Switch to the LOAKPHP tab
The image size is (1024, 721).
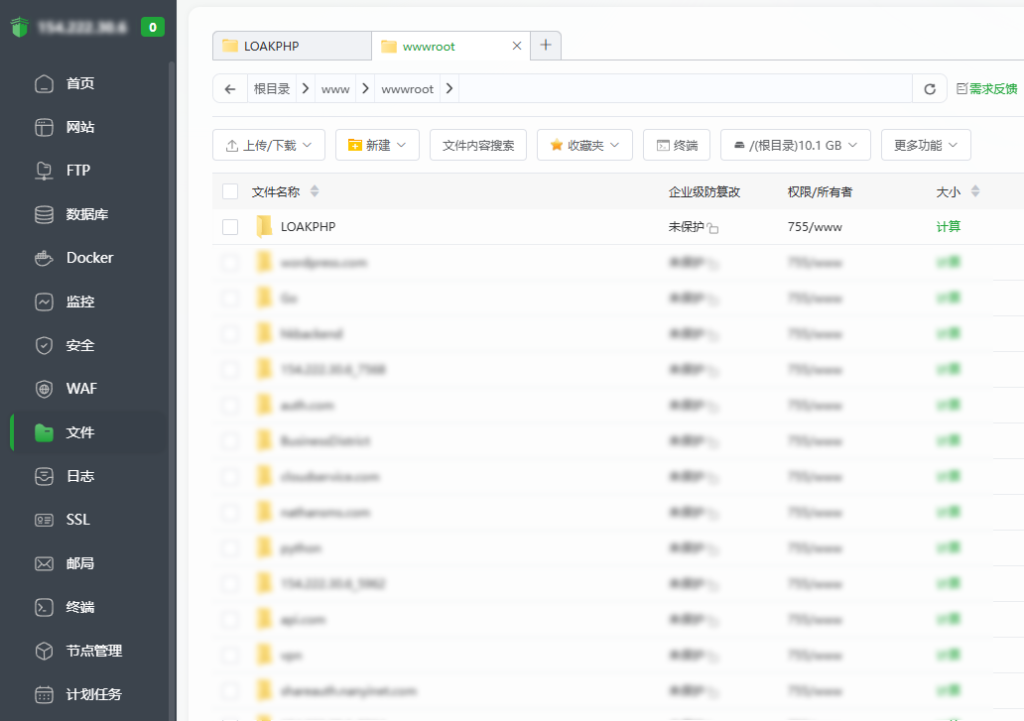coord(292,46)
